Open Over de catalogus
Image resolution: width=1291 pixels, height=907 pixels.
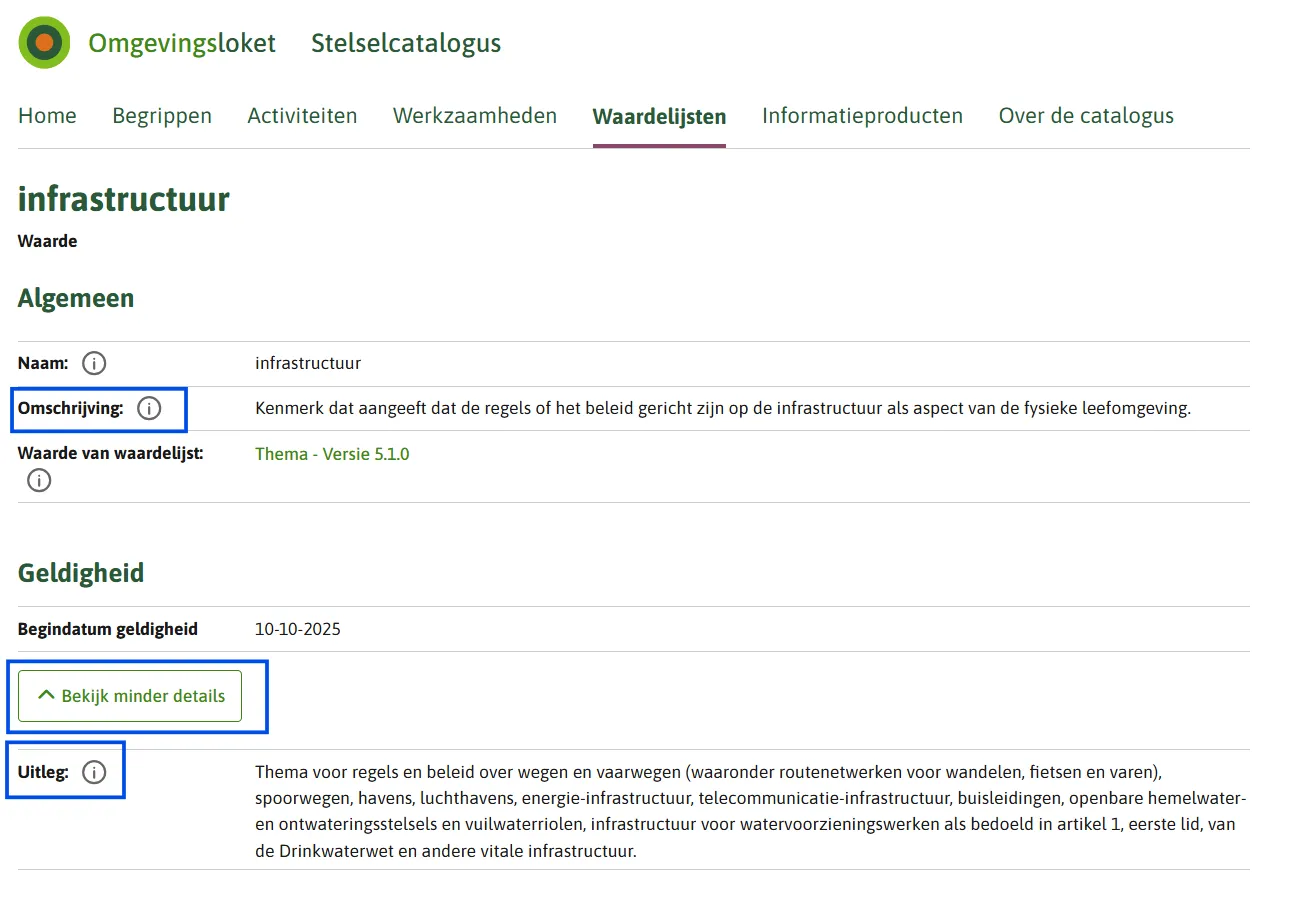tap(1085, 115)
